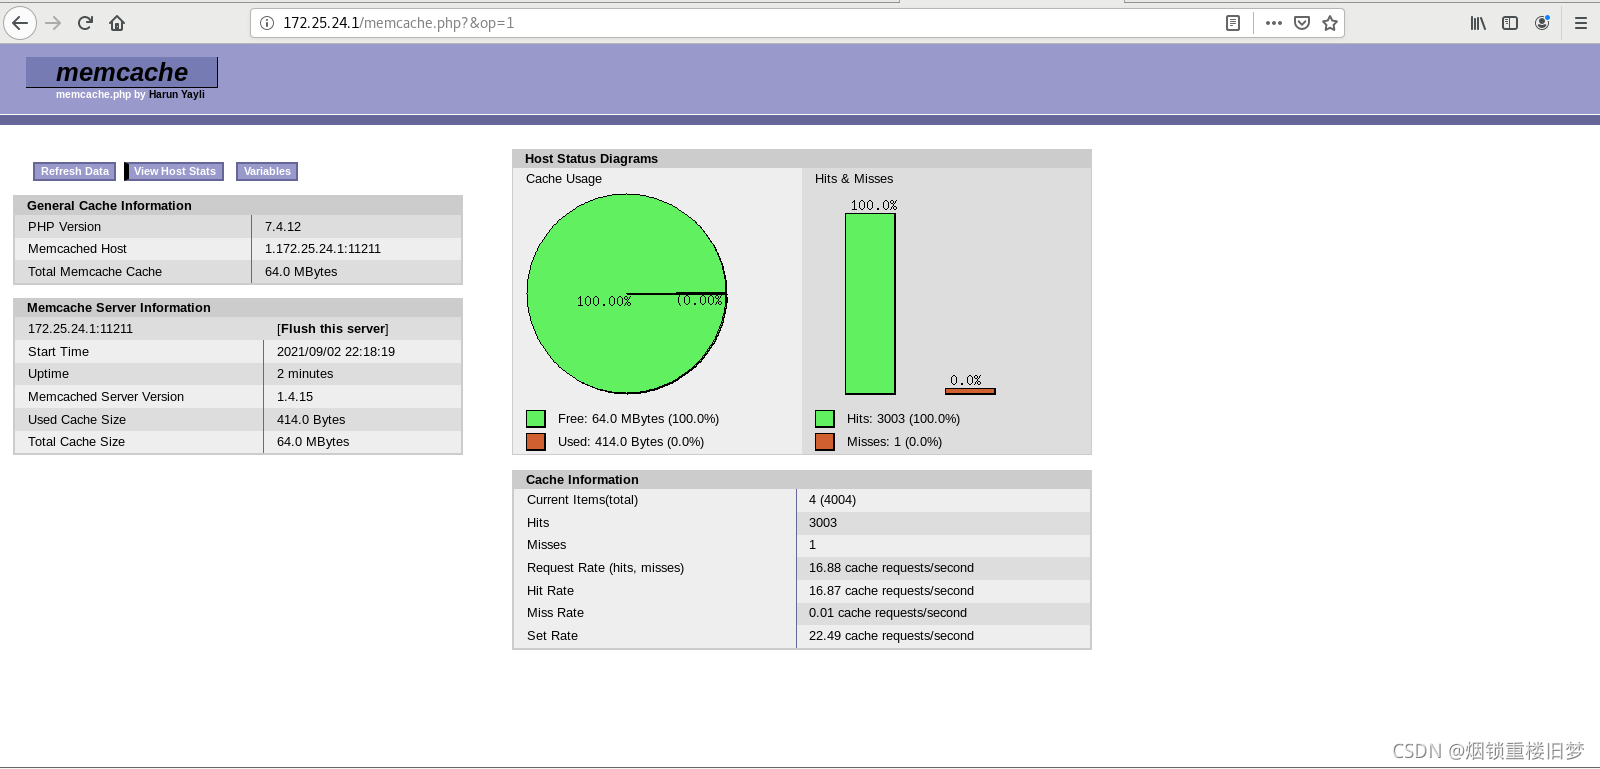This screenshot has height=769, width=1600.
Task: Select Memcached Host value 1.172.25.24.1:11211
Action: coord(323,249)
